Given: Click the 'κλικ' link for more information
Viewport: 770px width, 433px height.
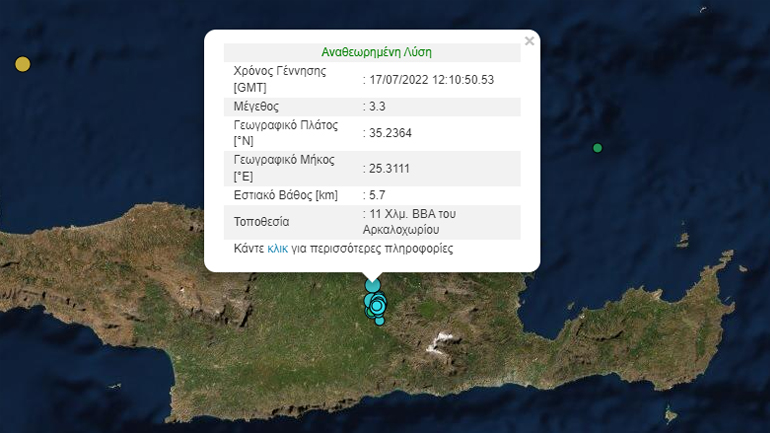Looking at the screenshot, I should click(x=277, y=248).
